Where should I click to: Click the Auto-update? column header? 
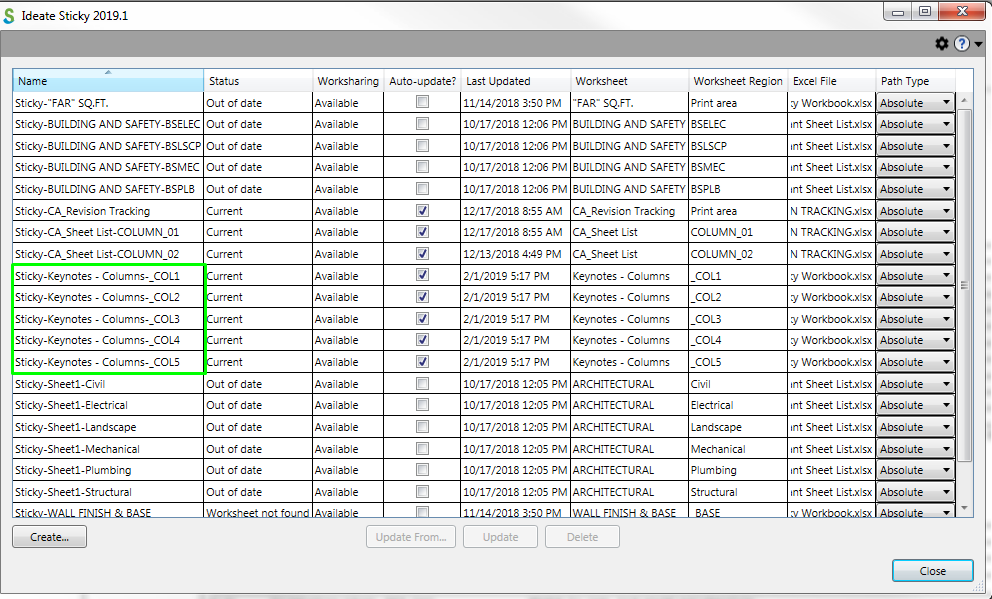(x=422, y=80)
